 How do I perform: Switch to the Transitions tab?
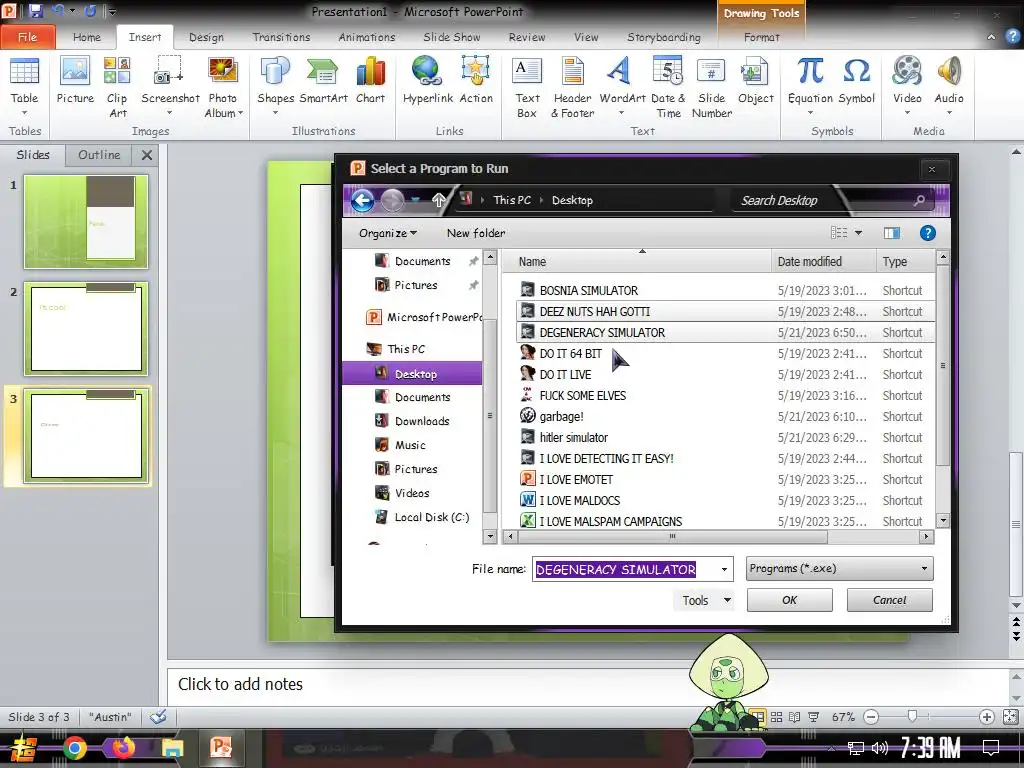(281, 37)
